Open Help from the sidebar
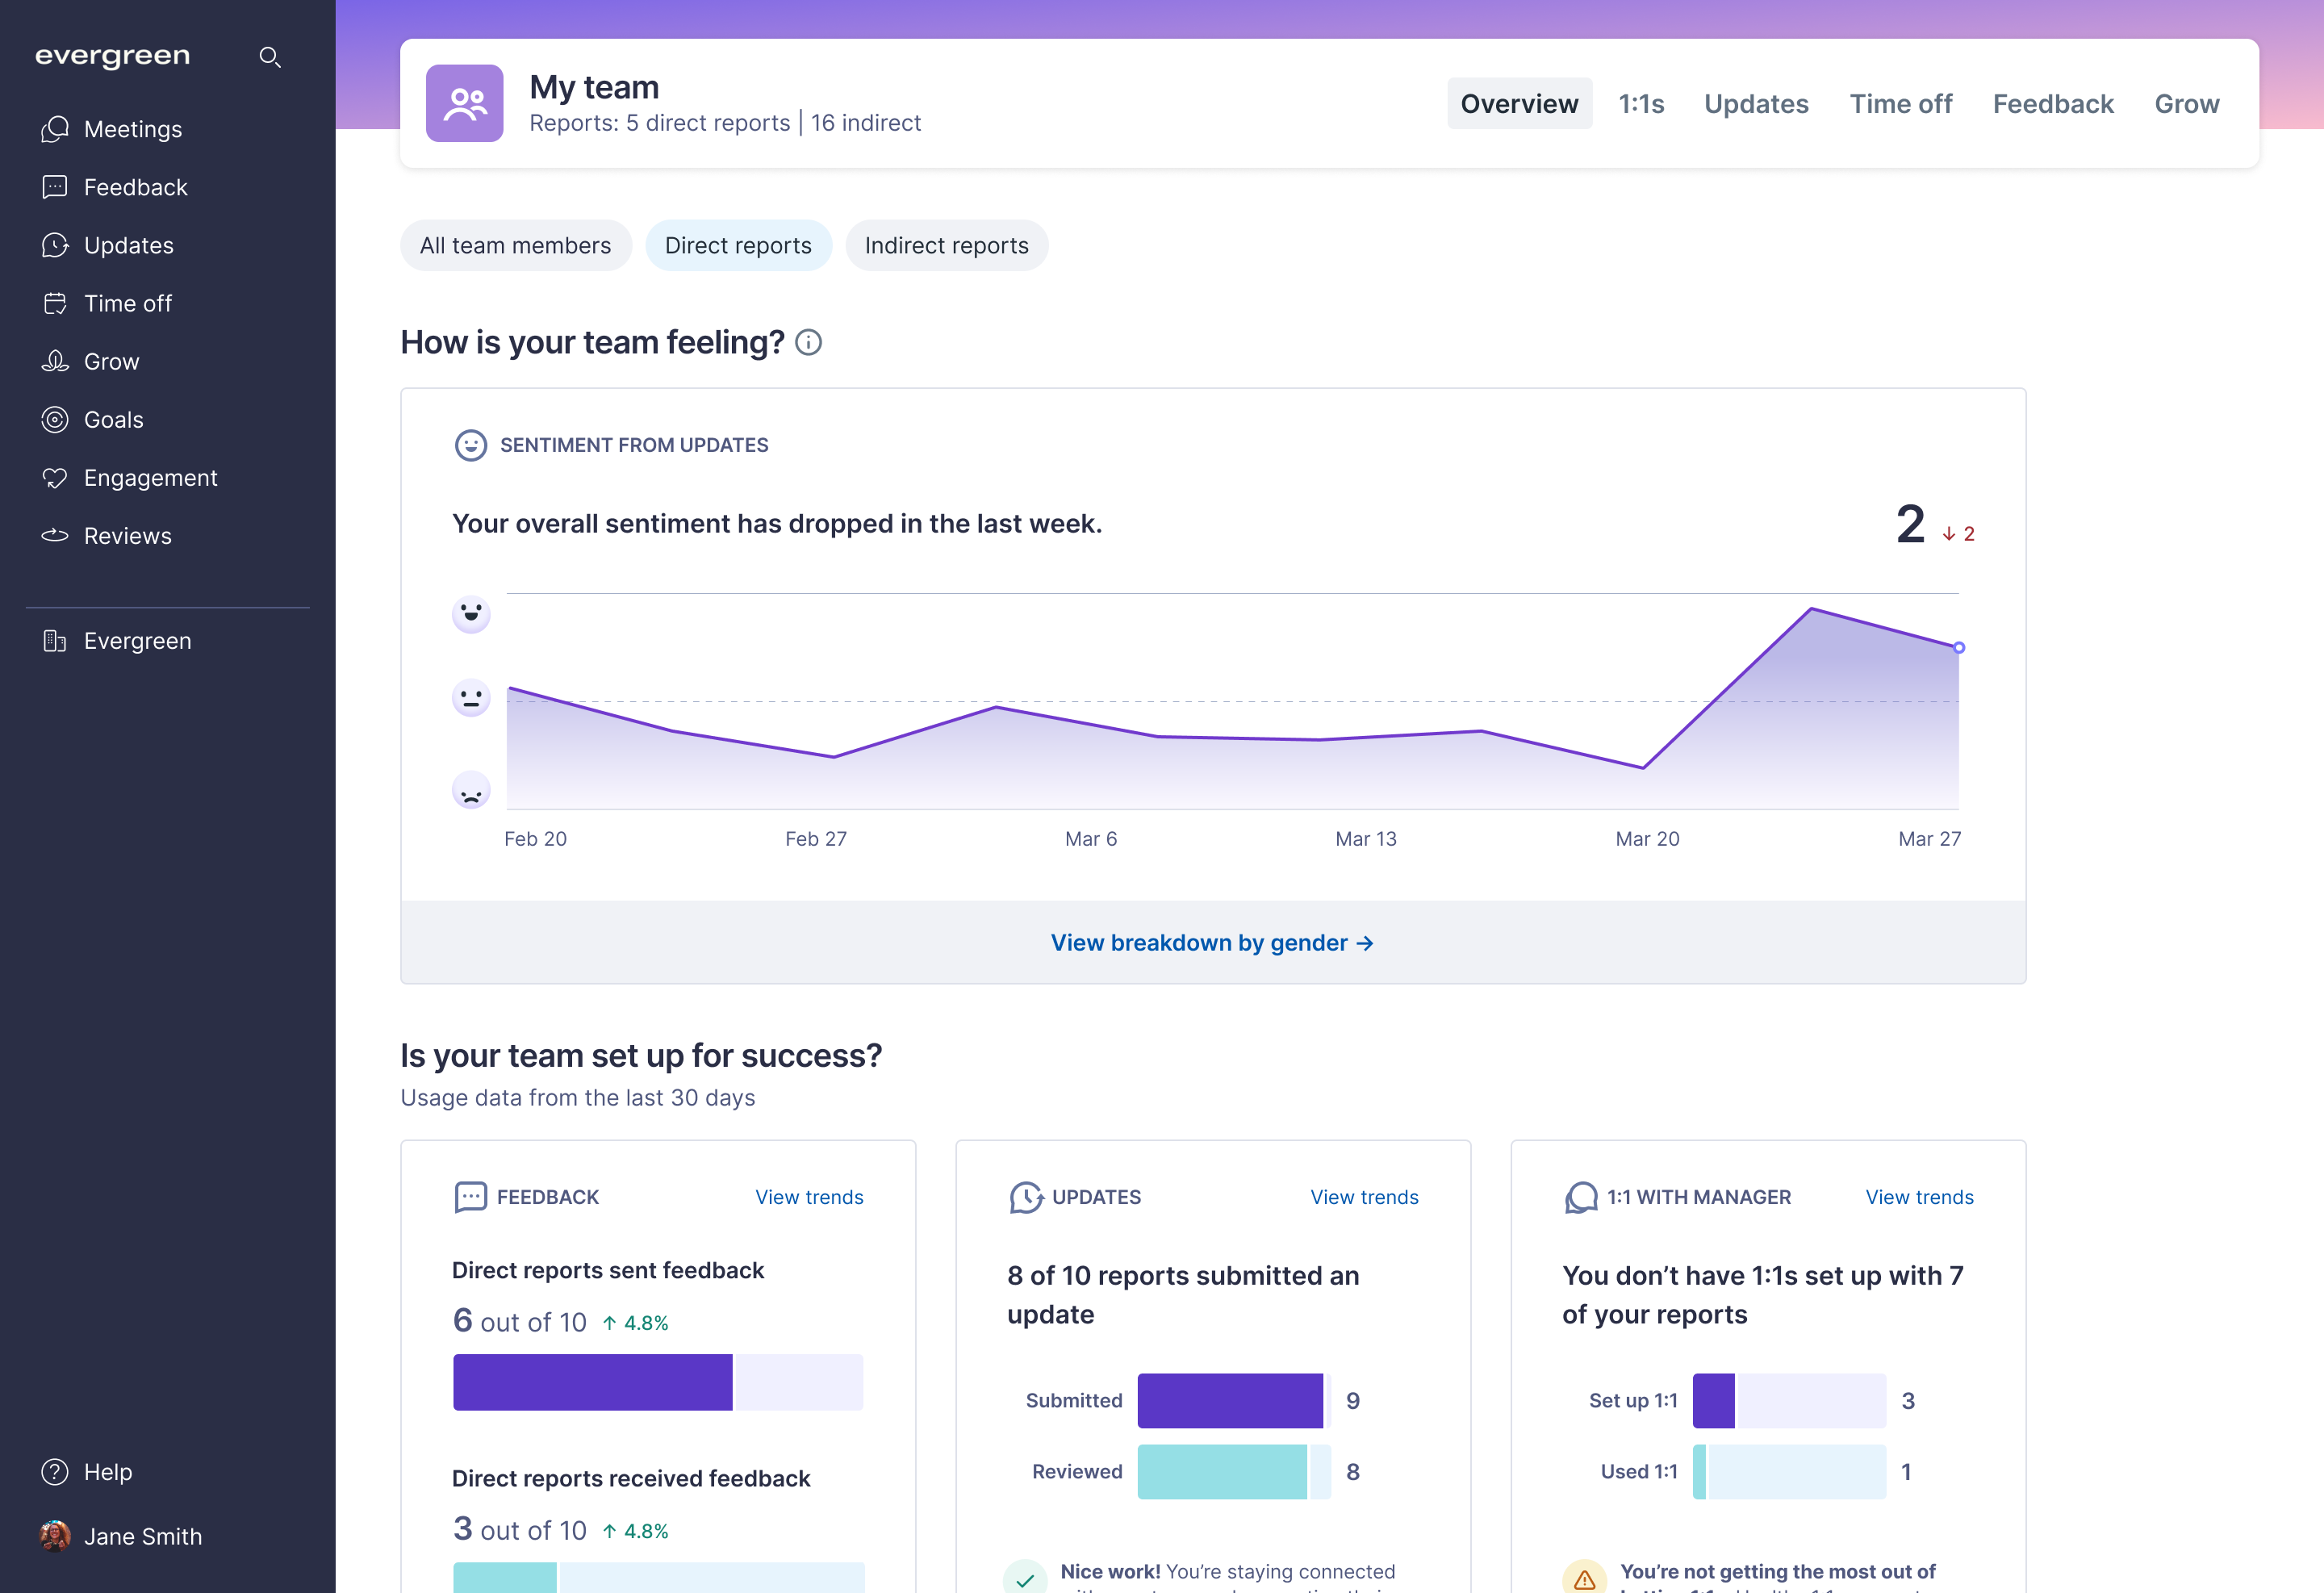This screenshot has height=1593, width=2324. tap(108, 1471)
